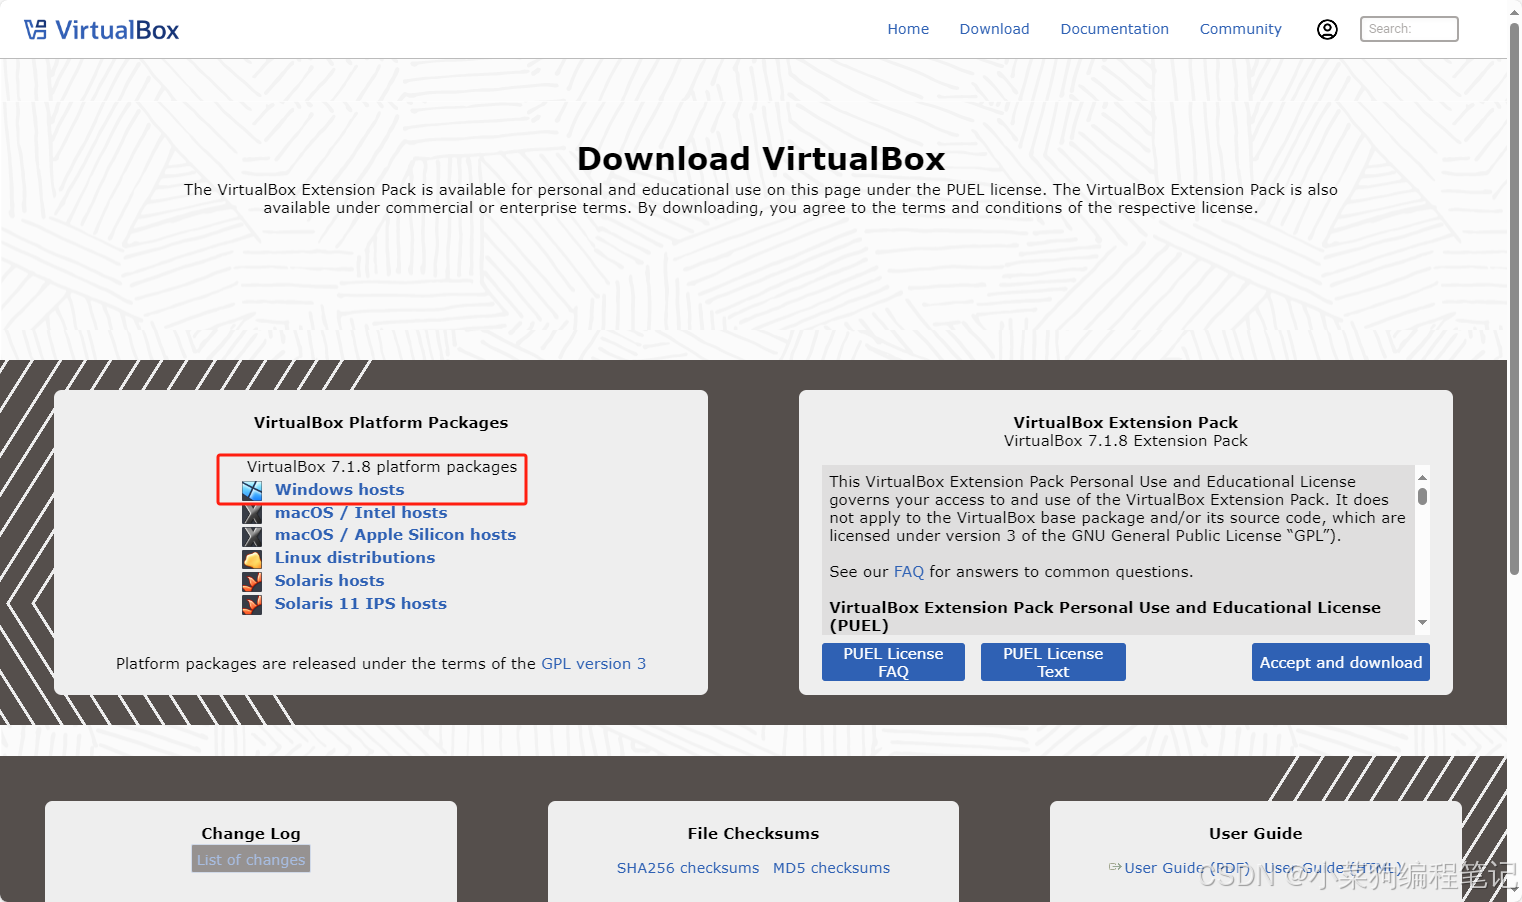Click the List of changes button
The image size is (1522, 902).
[251, 859]
